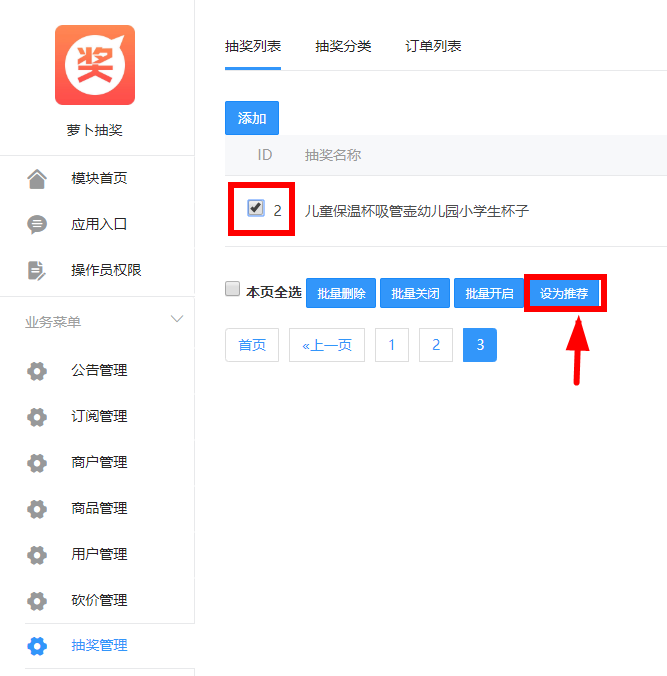Screen dimensions: 667x676
Task: Click the 批量开启 button
Action: 489,293
